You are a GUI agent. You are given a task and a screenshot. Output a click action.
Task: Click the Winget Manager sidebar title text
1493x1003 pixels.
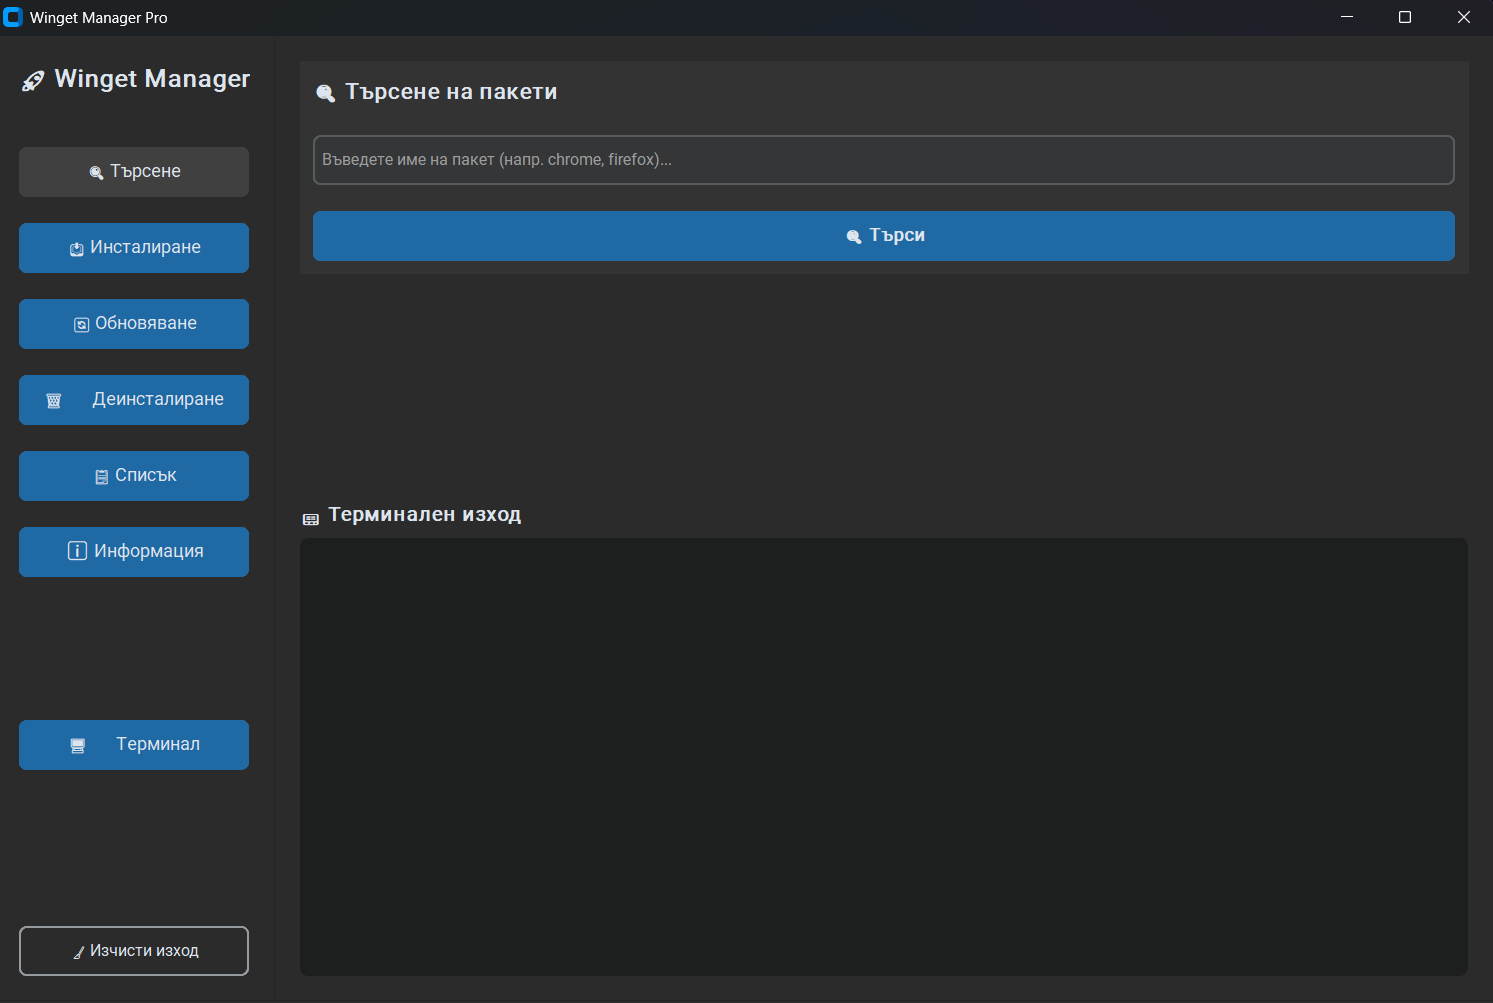[x=152, y=79]
